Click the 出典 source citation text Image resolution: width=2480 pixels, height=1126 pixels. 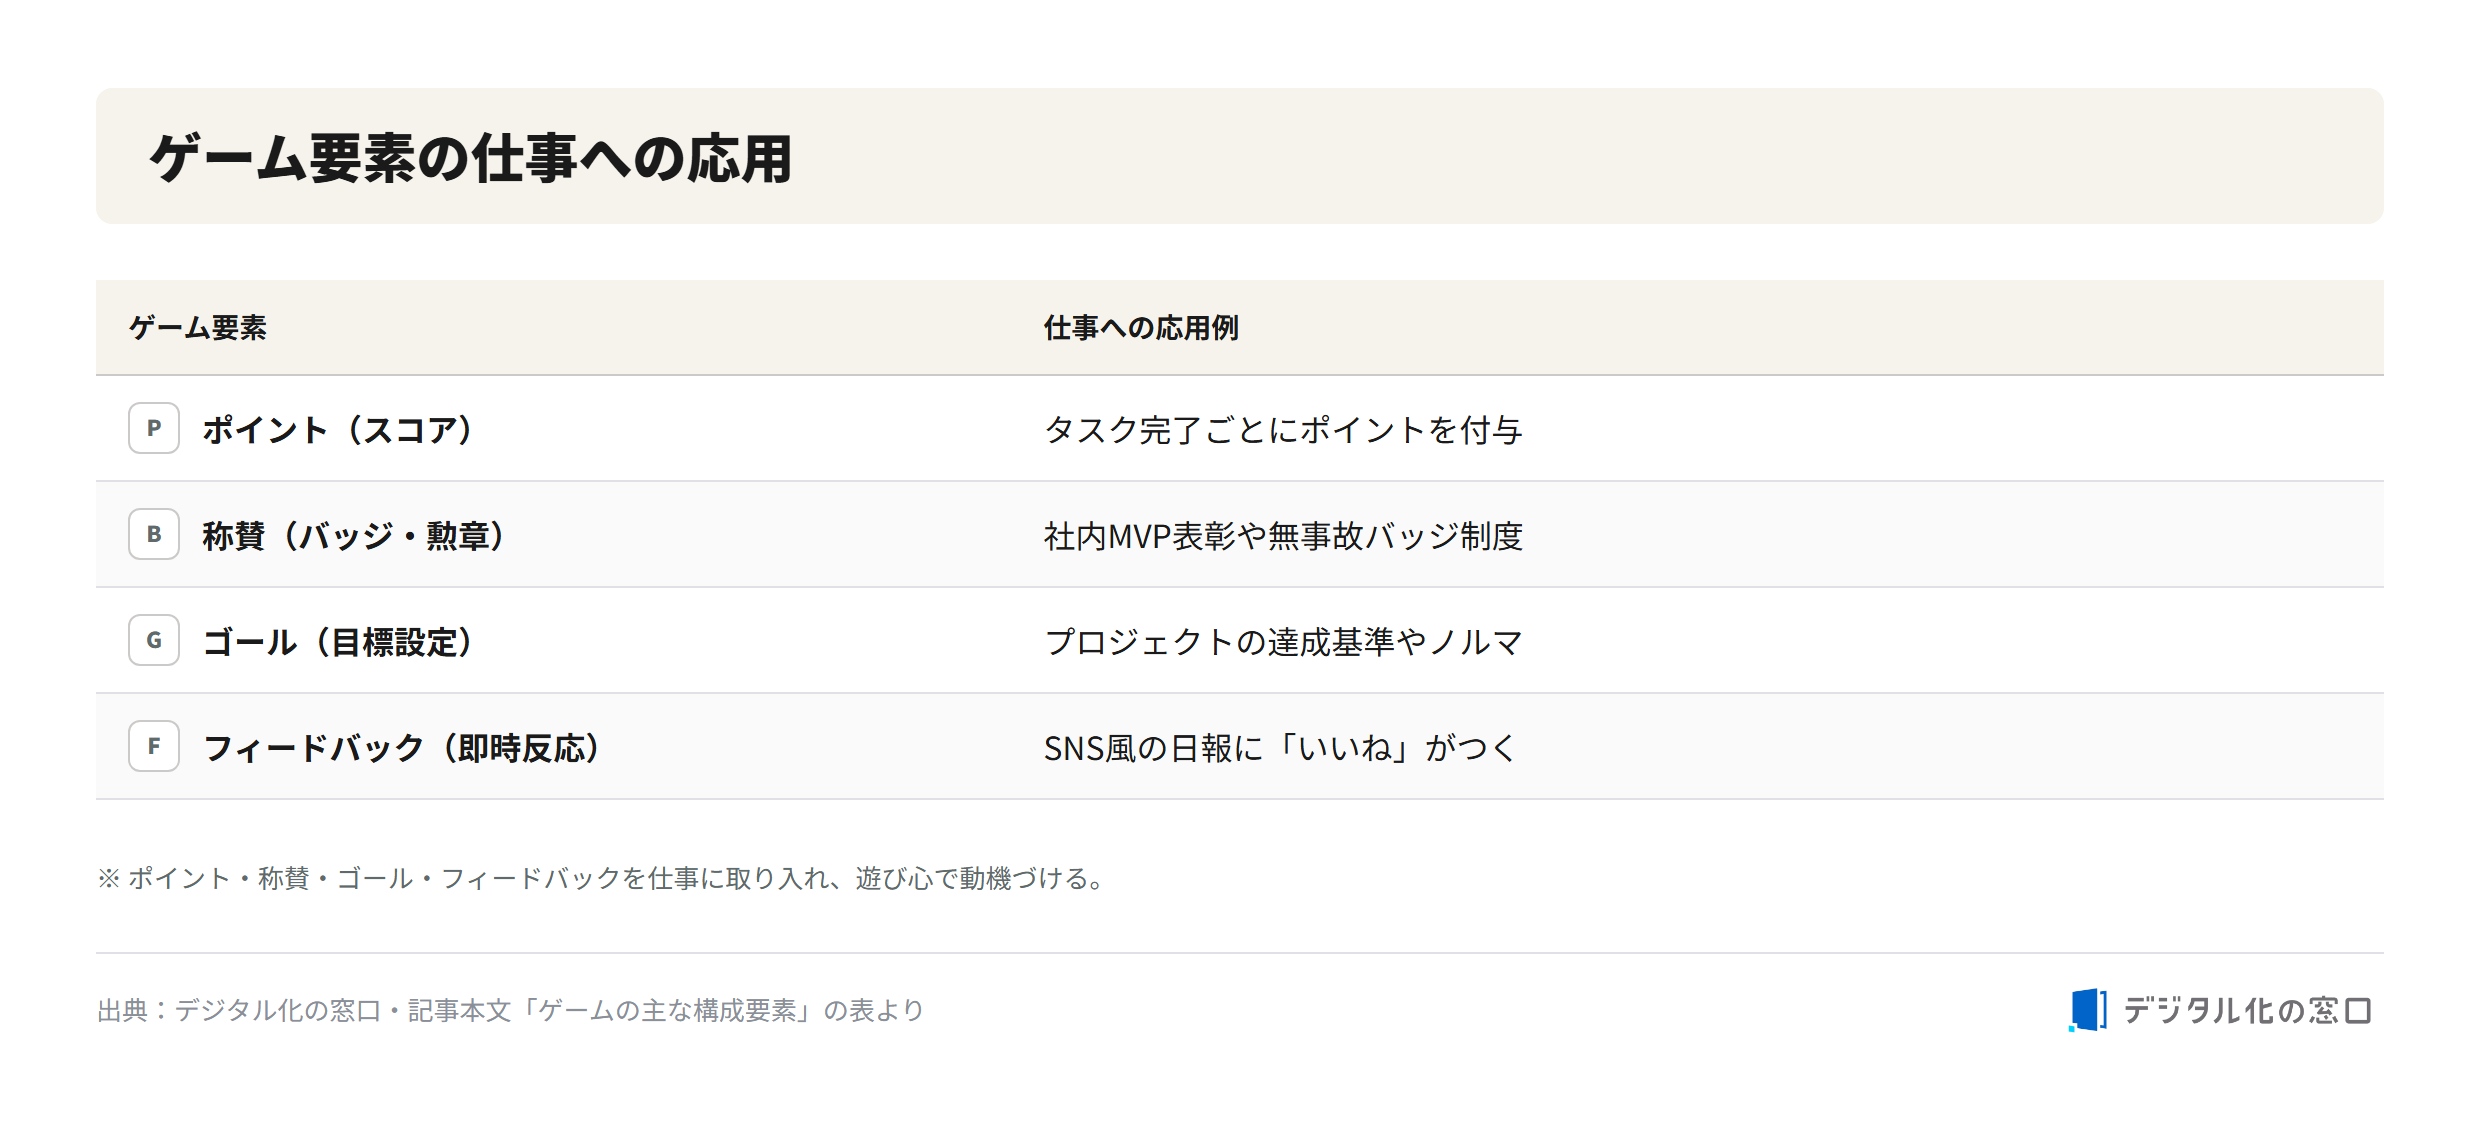511,1010
